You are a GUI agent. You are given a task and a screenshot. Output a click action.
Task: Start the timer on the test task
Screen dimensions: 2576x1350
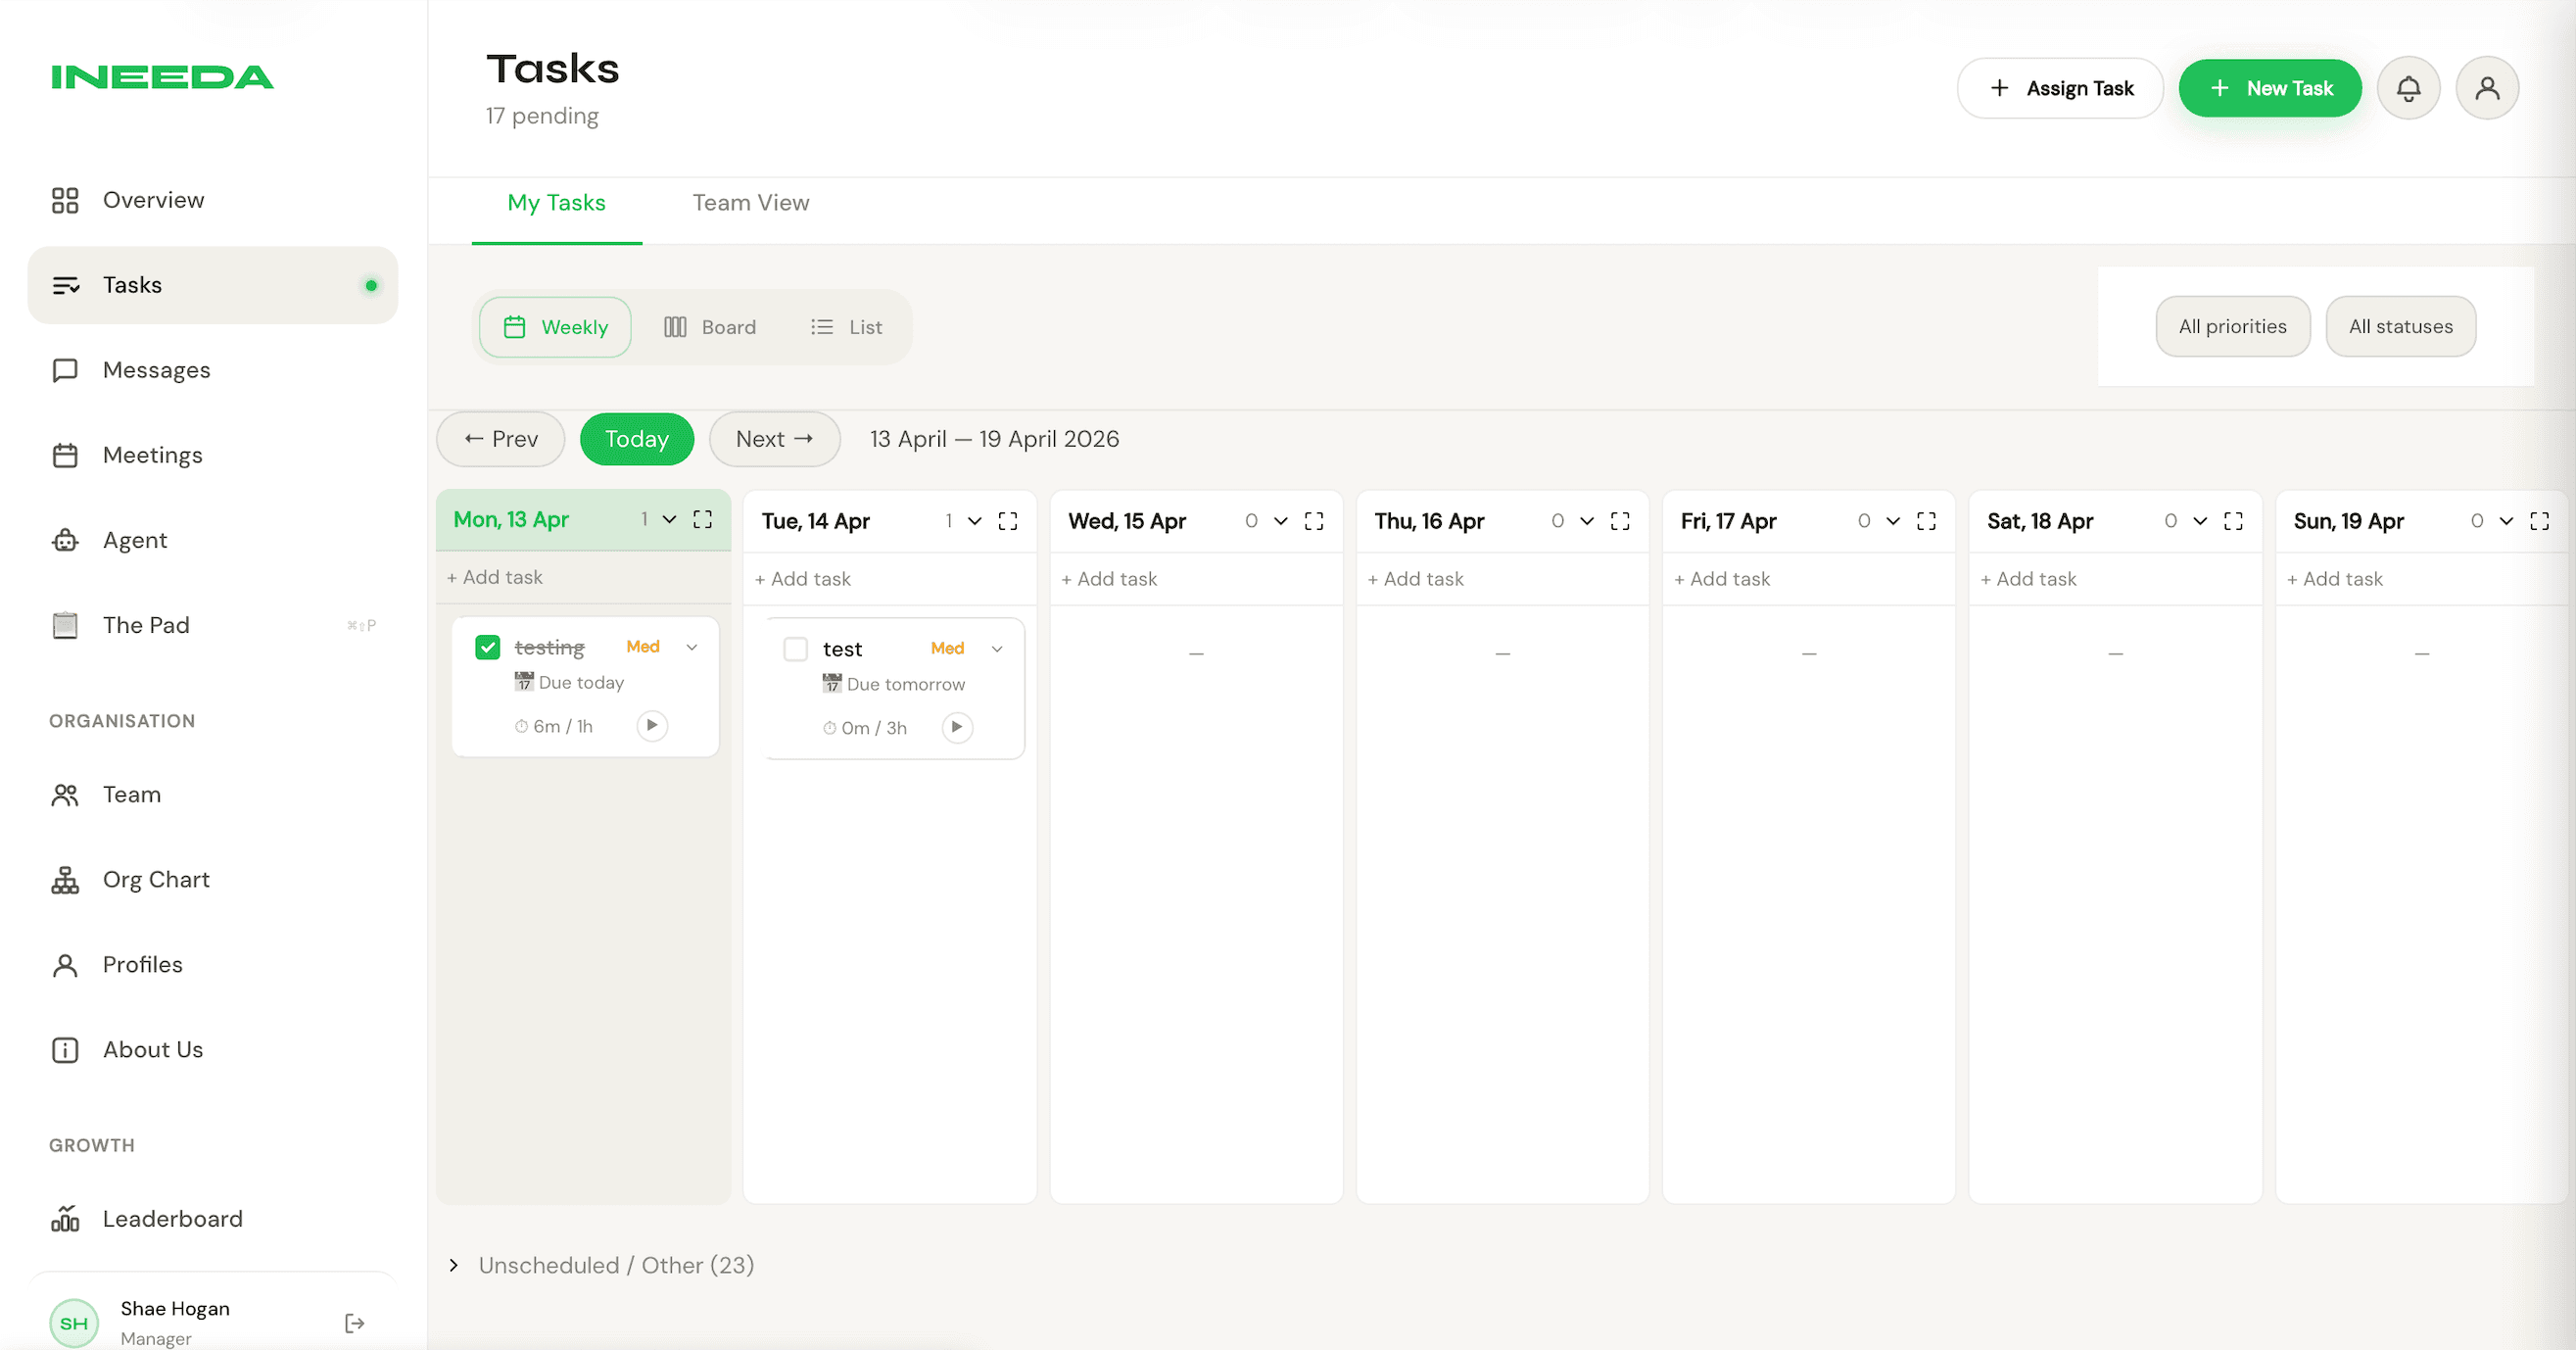click(956, 727)
